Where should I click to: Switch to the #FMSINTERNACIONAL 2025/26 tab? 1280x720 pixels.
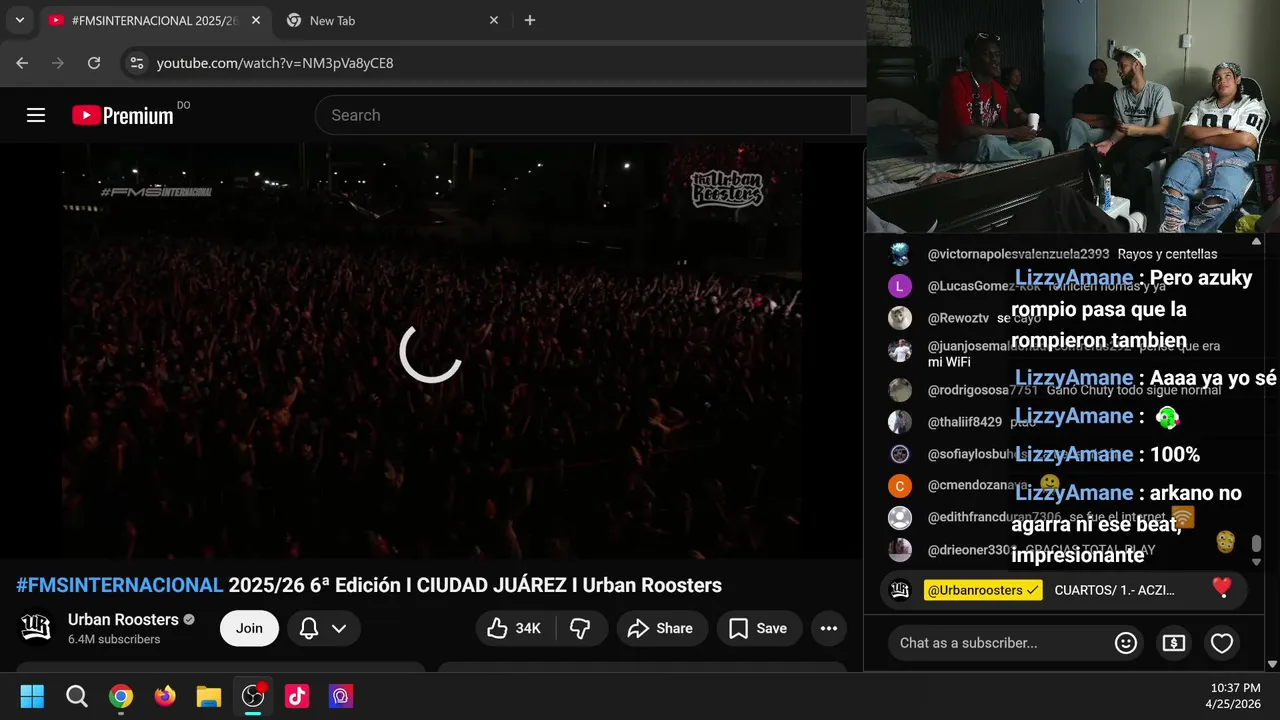click(x=155, y=20)
